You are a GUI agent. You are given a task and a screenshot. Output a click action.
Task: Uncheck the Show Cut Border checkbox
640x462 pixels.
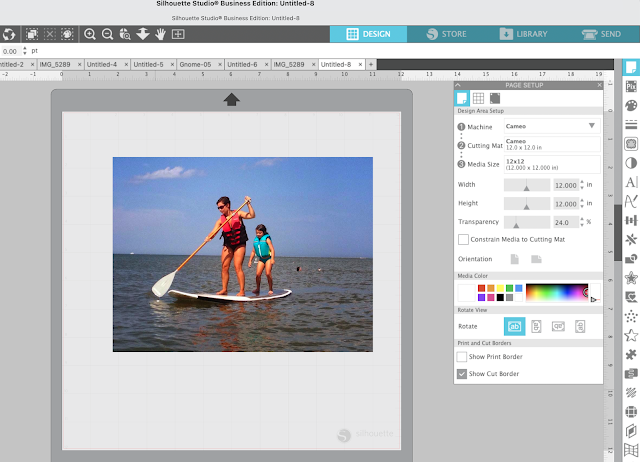[x=462, y=374]
